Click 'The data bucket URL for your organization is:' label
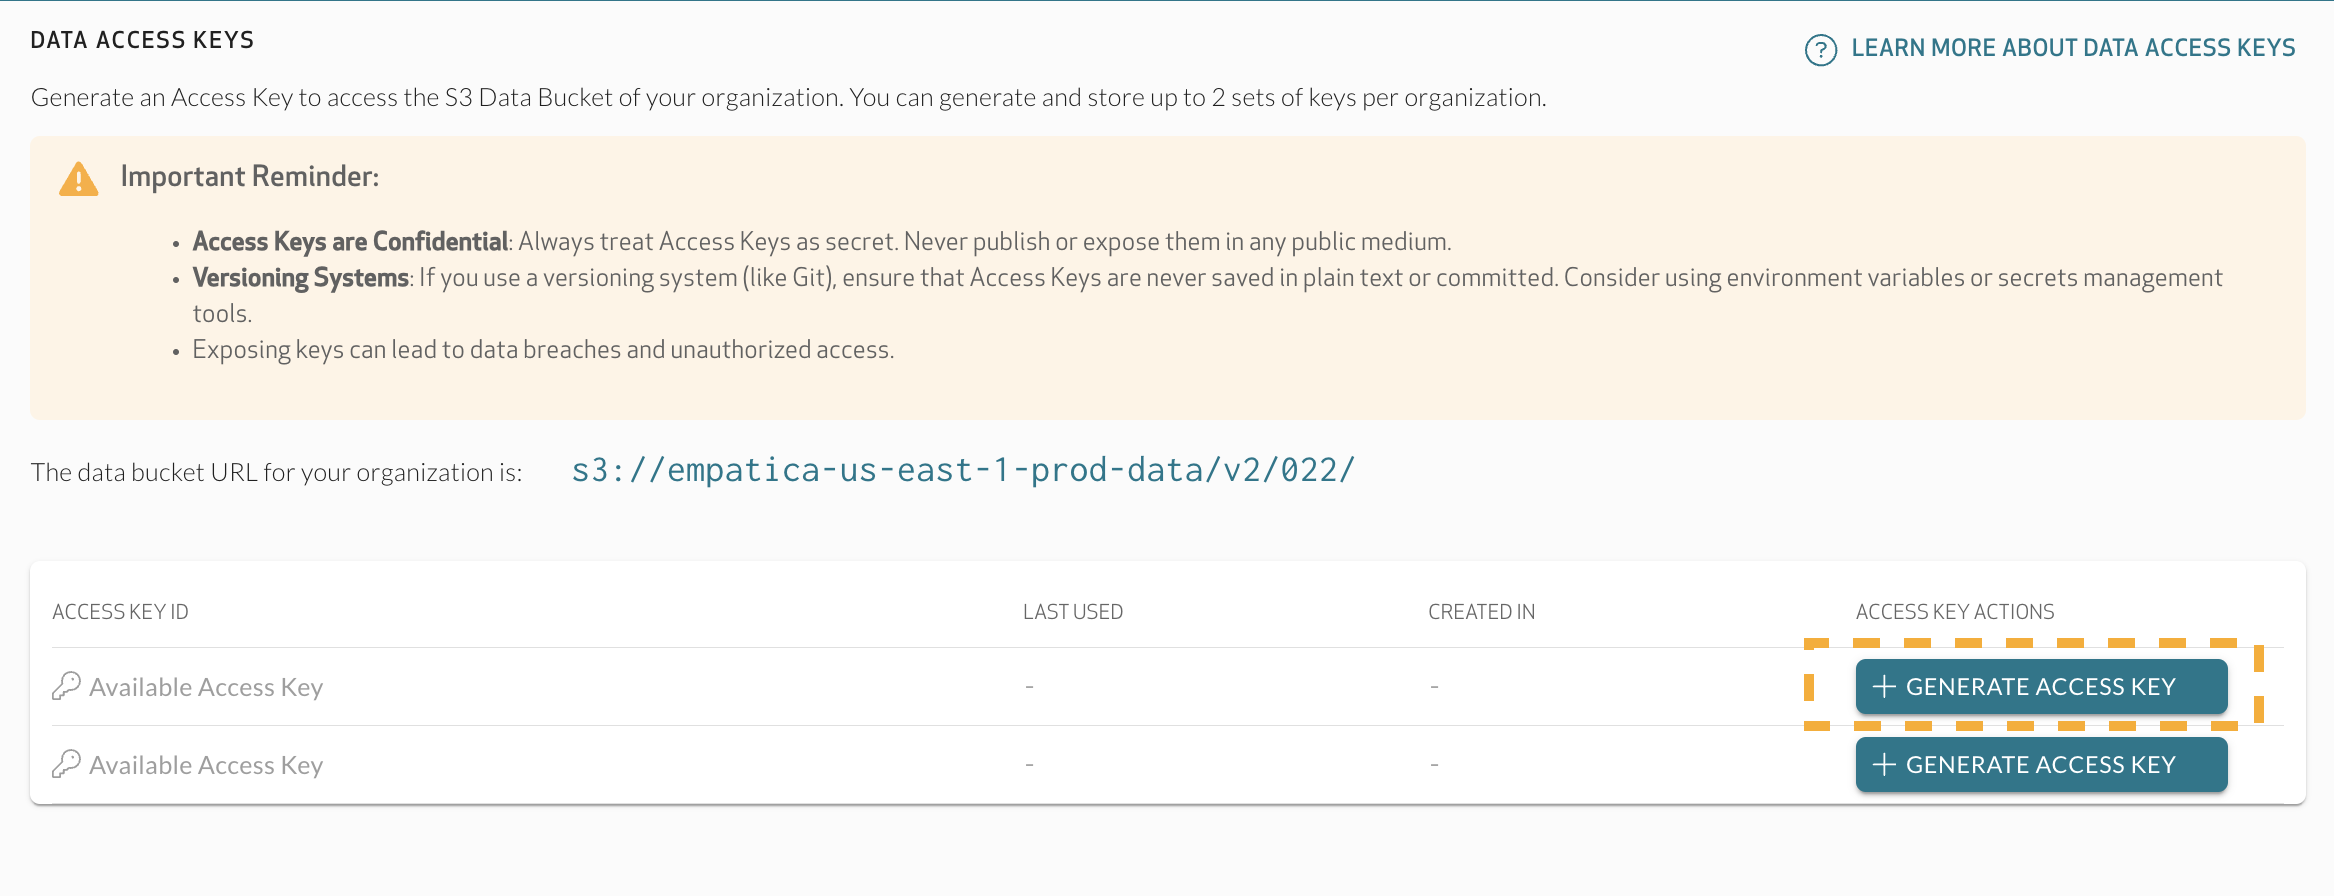Image resolution: width=2334 pixels, height=896 pixels. tap(277, 472)
